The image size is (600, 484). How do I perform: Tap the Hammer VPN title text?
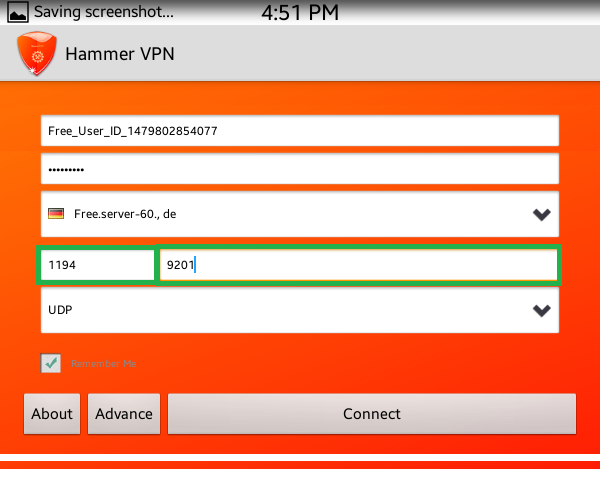pyautogui.click(x=120, y=54)
